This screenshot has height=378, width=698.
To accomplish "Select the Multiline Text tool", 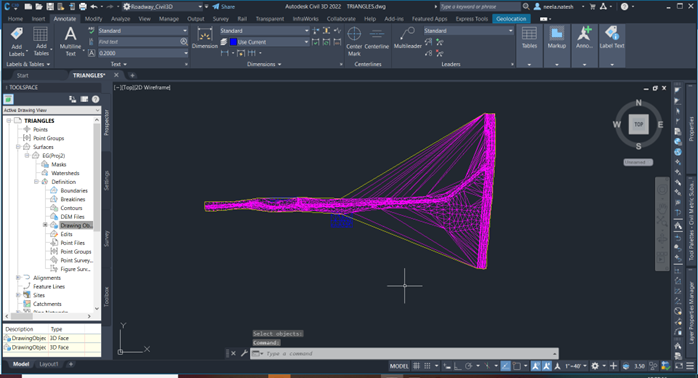I will click(70, 41).
